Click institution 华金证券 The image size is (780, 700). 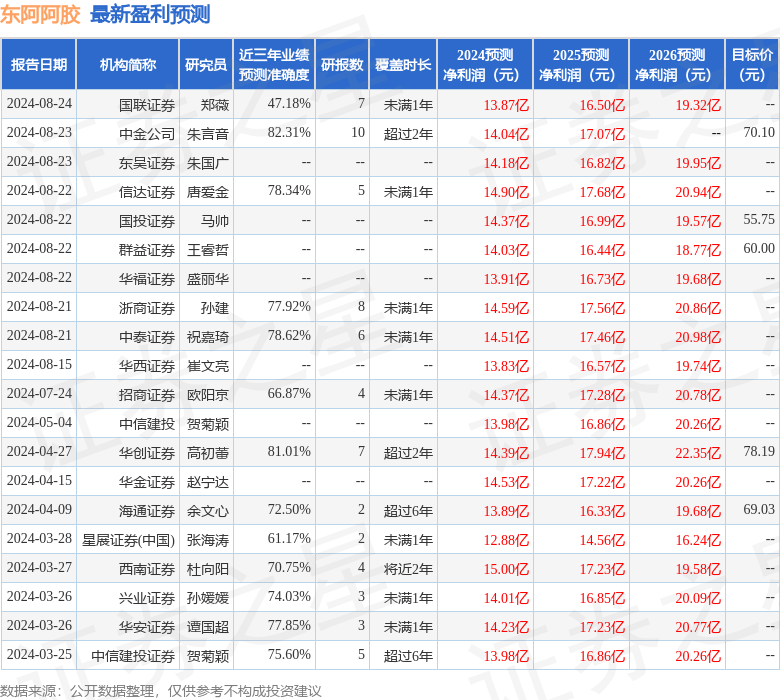pyautogui.click(x=147, y=482)
